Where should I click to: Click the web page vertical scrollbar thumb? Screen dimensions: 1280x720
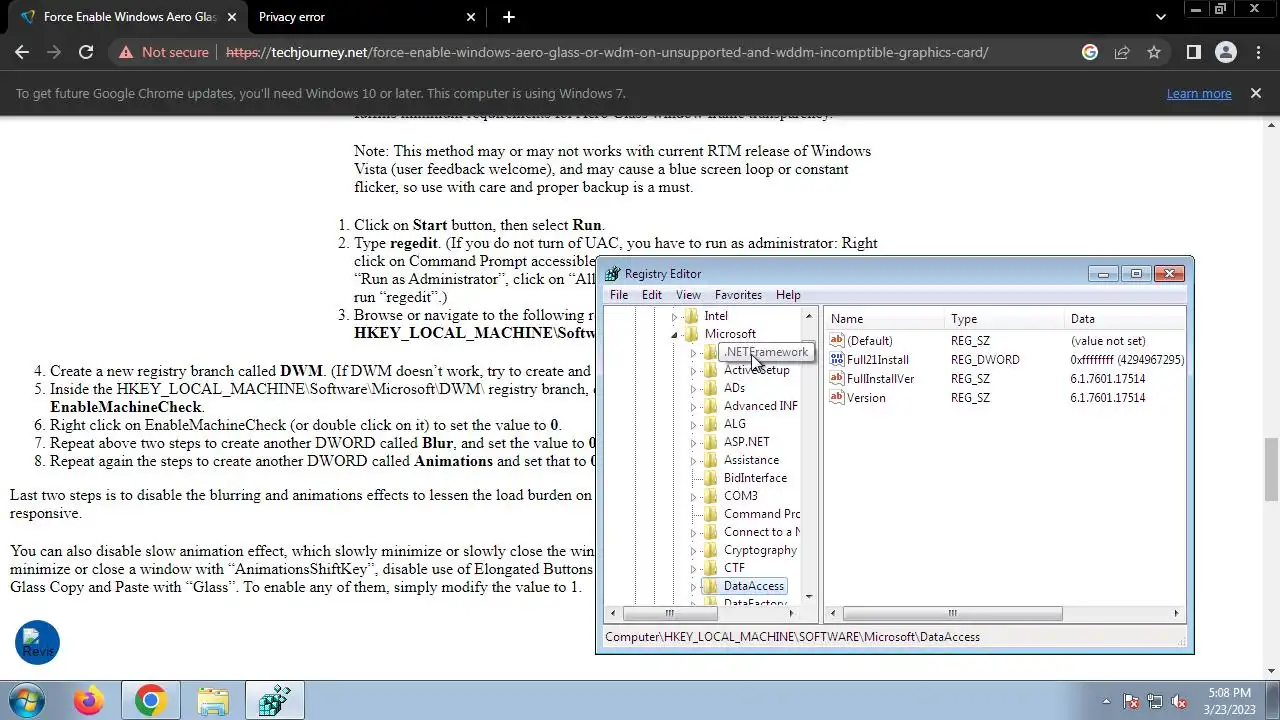(x=1271, y=468)
